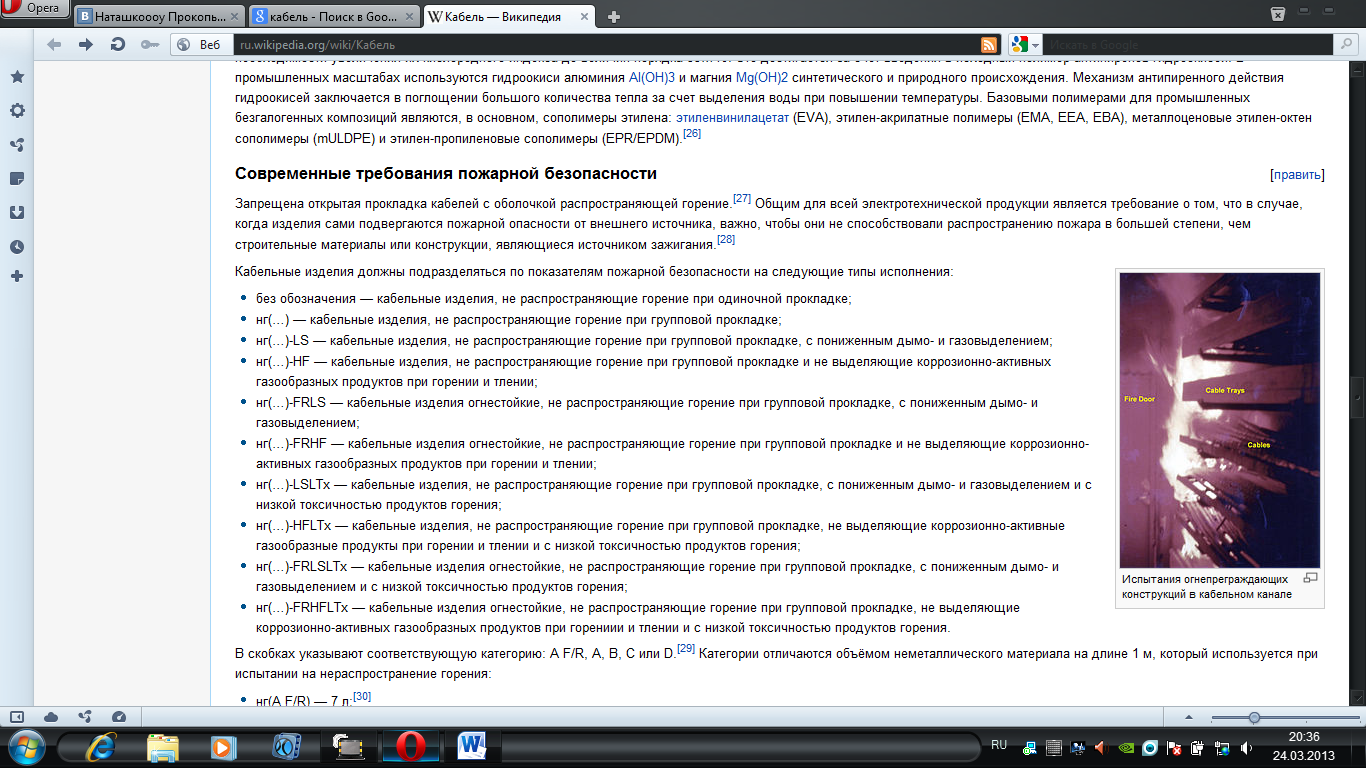The image size is (1366, 768).
Task: Click footnote reference [28]
Action: click(725, 239)
